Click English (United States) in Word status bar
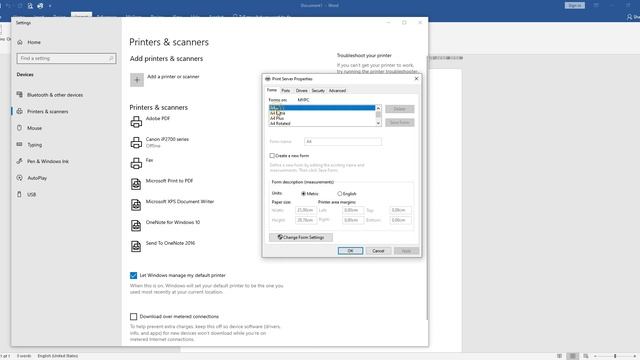 click(58, 356)
